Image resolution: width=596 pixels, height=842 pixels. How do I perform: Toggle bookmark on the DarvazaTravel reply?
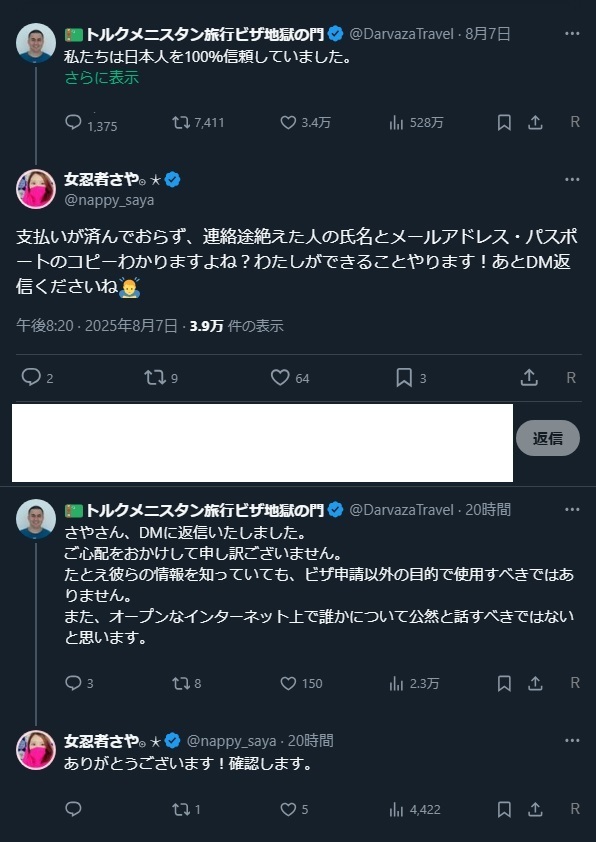504,683
